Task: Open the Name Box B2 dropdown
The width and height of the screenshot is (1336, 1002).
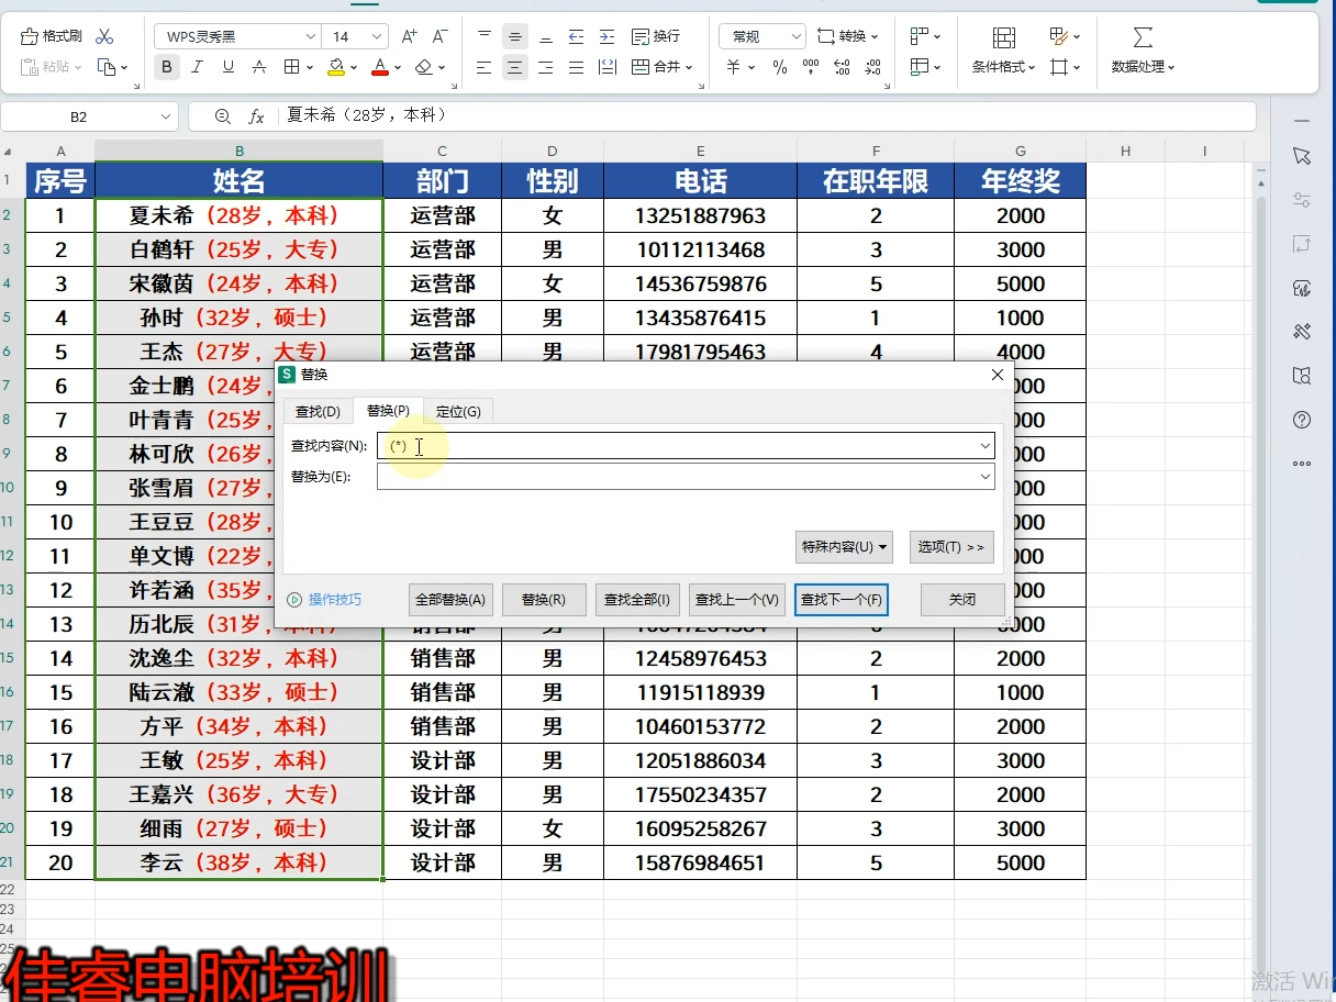Action: (x=166, y=117)
